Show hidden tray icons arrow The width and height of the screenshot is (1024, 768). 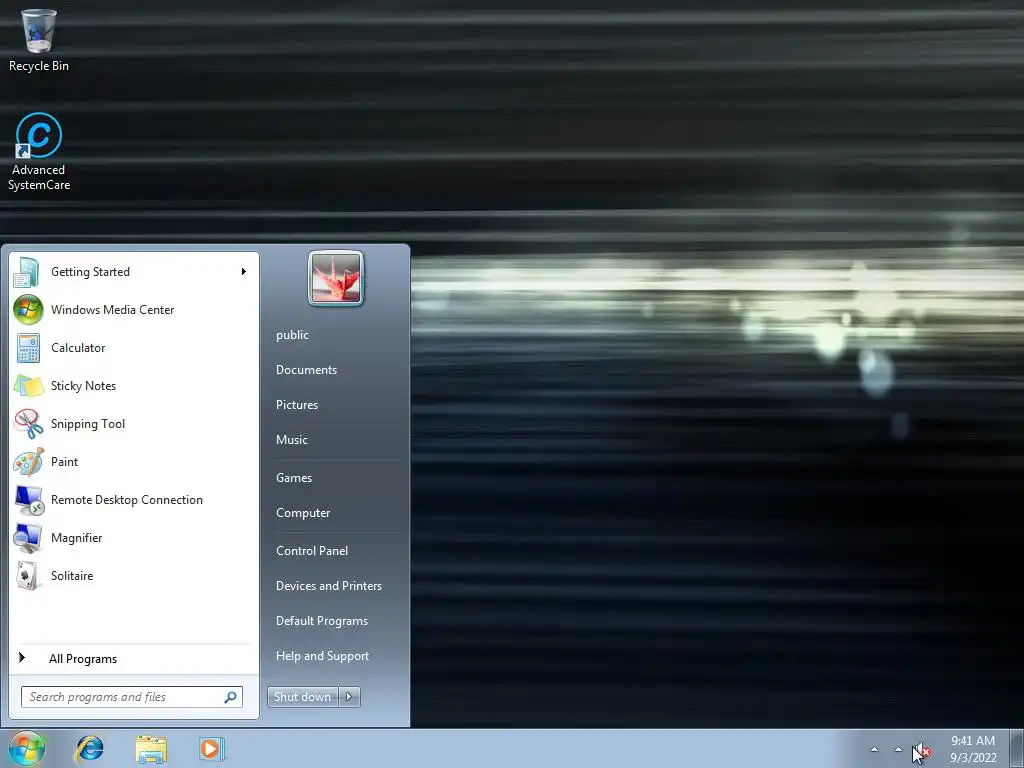pos(874,750)
